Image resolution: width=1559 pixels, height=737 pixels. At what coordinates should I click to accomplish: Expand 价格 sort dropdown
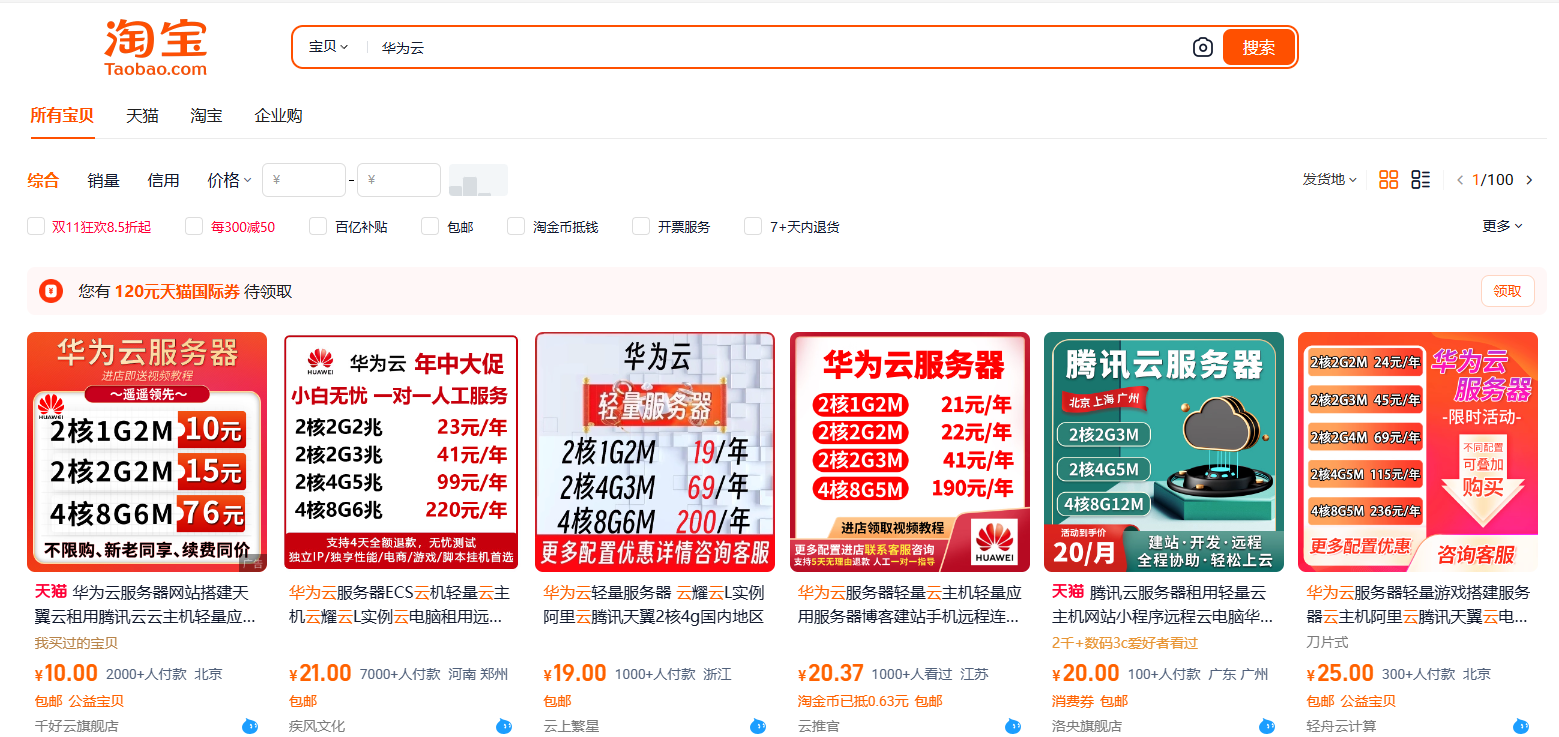[229, 180]
